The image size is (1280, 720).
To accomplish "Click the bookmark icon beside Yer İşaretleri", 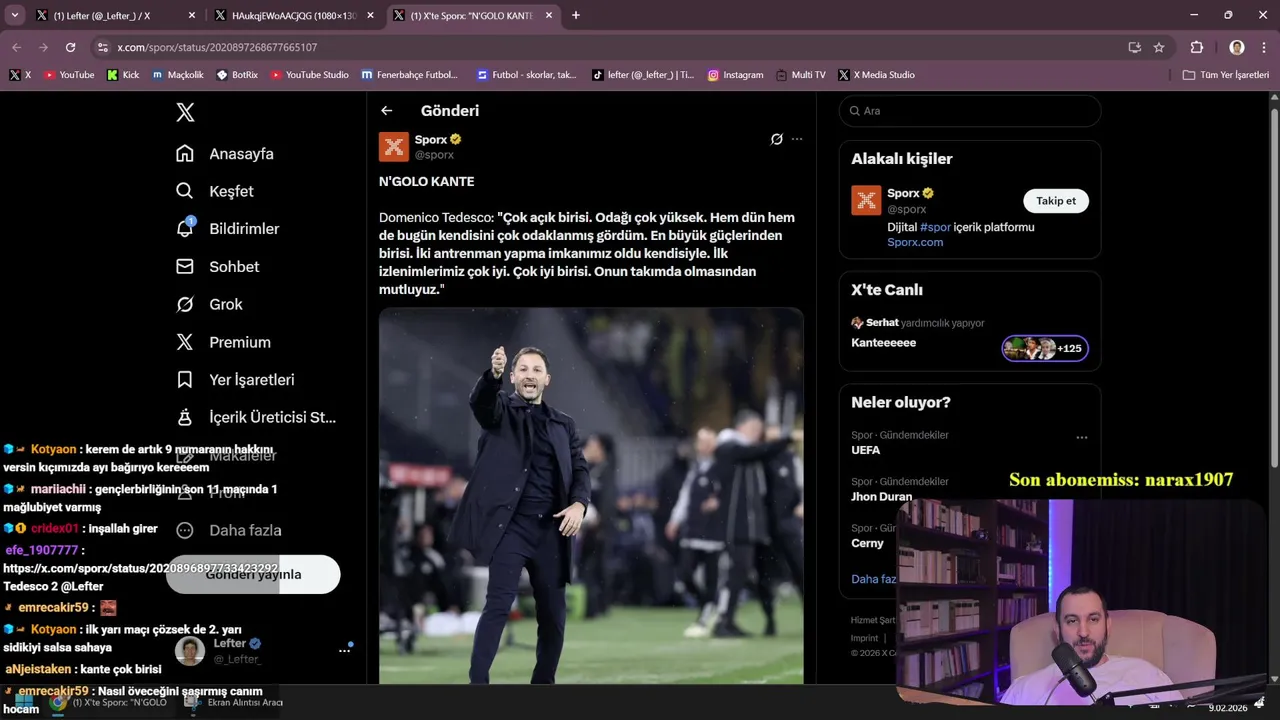I will 185,380.
